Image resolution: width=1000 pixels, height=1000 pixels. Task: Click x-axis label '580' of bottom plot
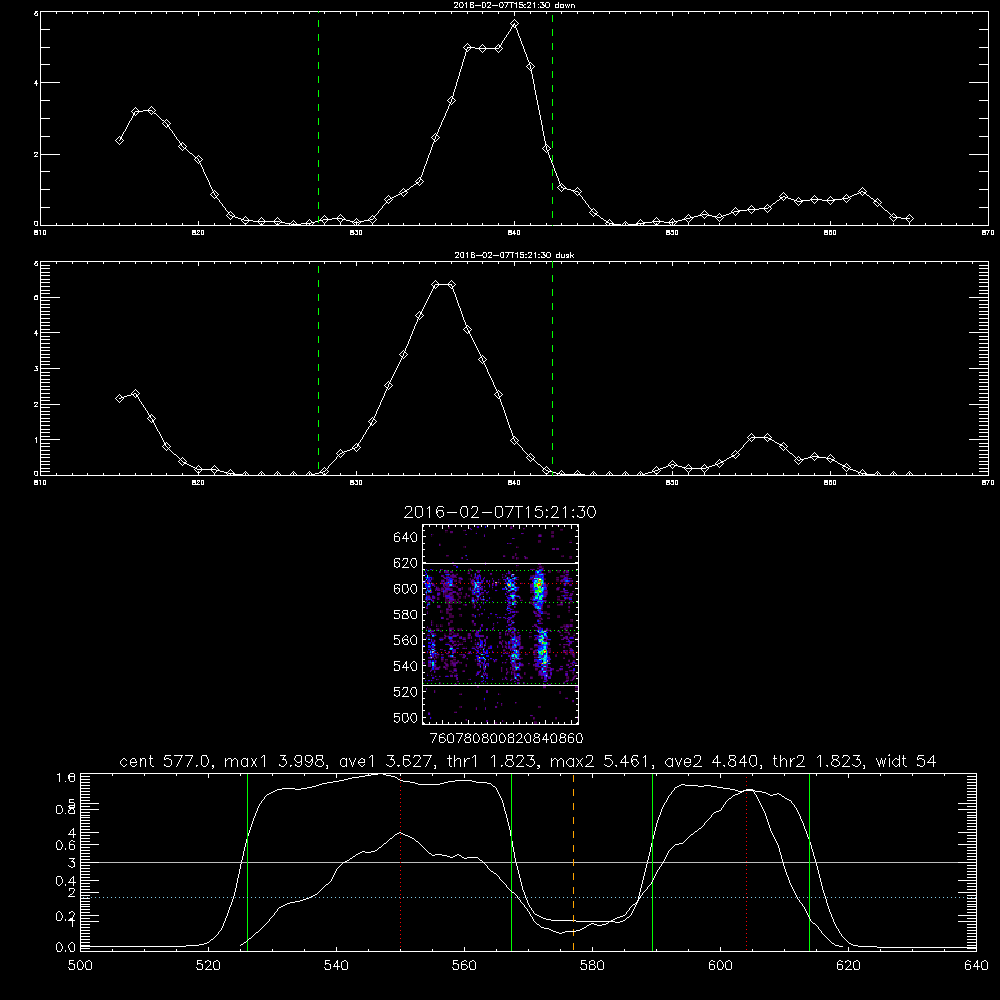pyautogui.click(x=592, y=966)
